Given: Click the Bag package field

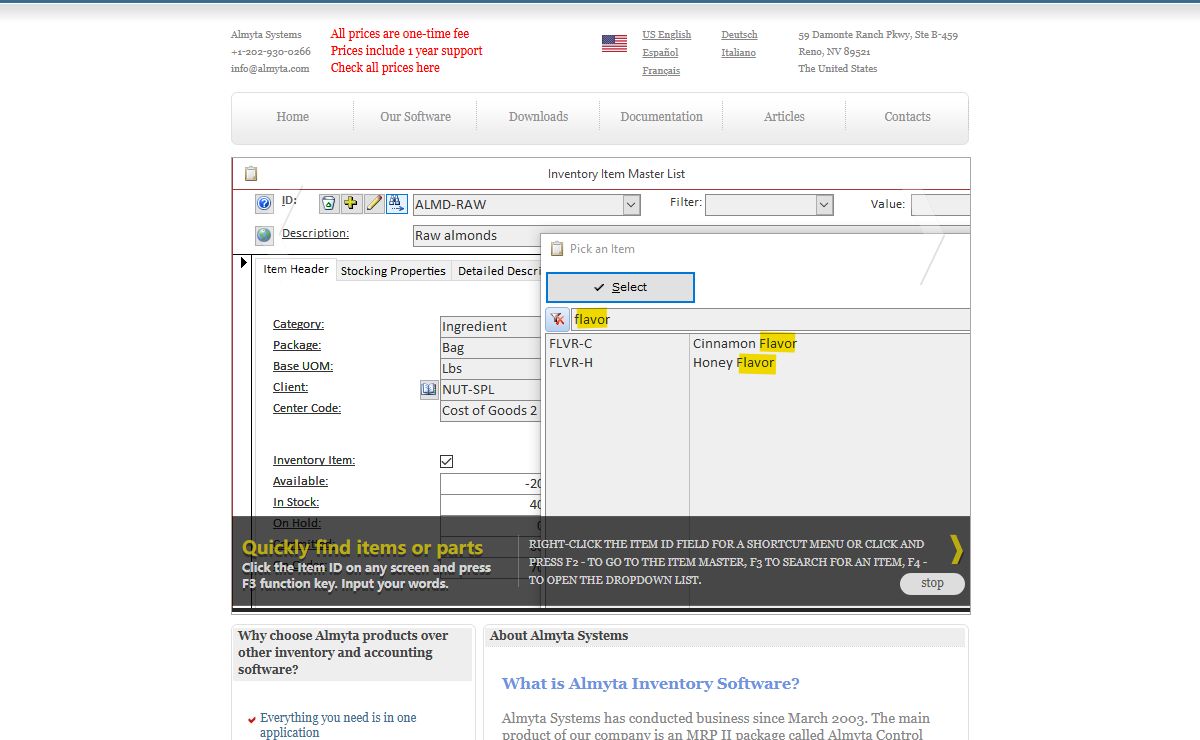Looking at the screenshot, I should (490, 347).
